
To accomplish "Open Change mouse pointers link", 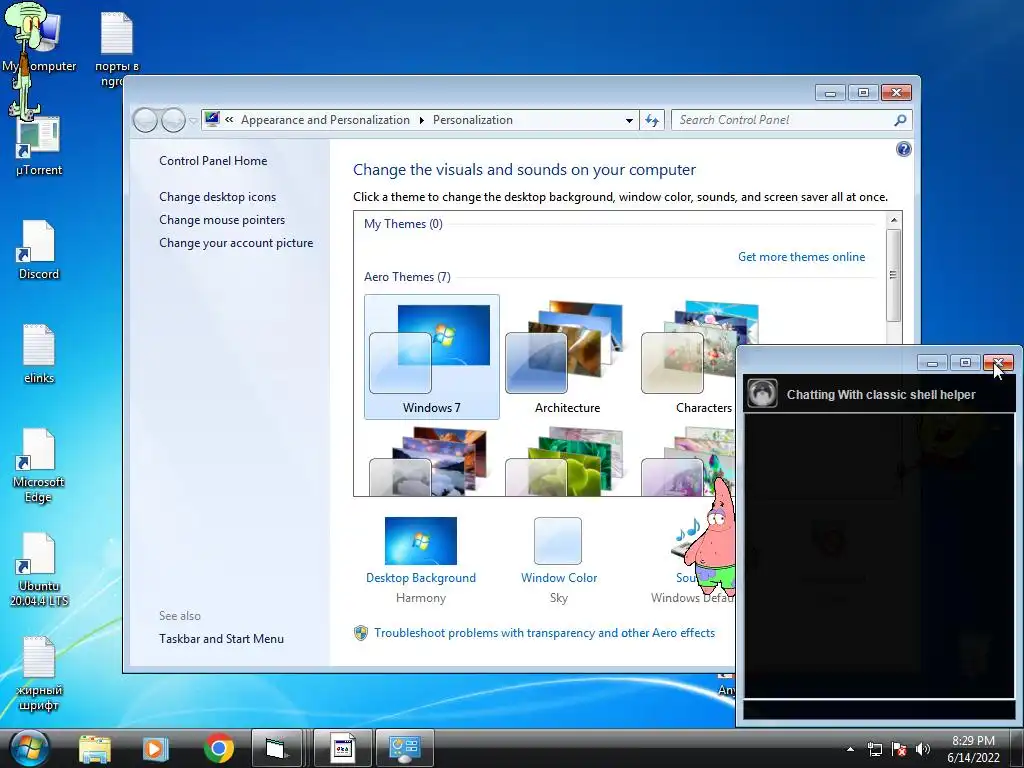I will pyautogui.click(x=222, y=219).
